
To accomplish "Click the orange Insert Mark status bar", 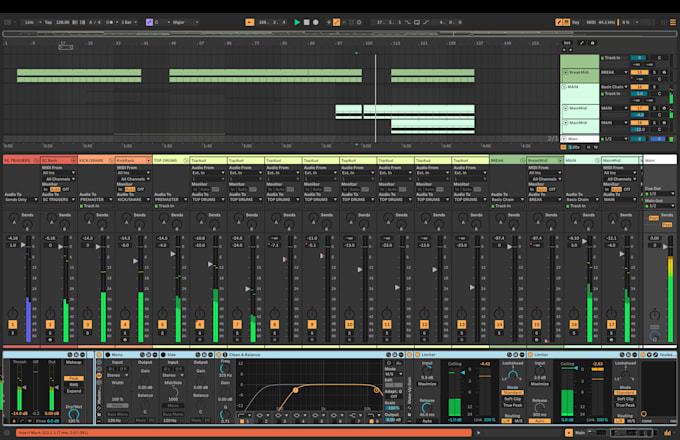I will click(x=244, y=433).
